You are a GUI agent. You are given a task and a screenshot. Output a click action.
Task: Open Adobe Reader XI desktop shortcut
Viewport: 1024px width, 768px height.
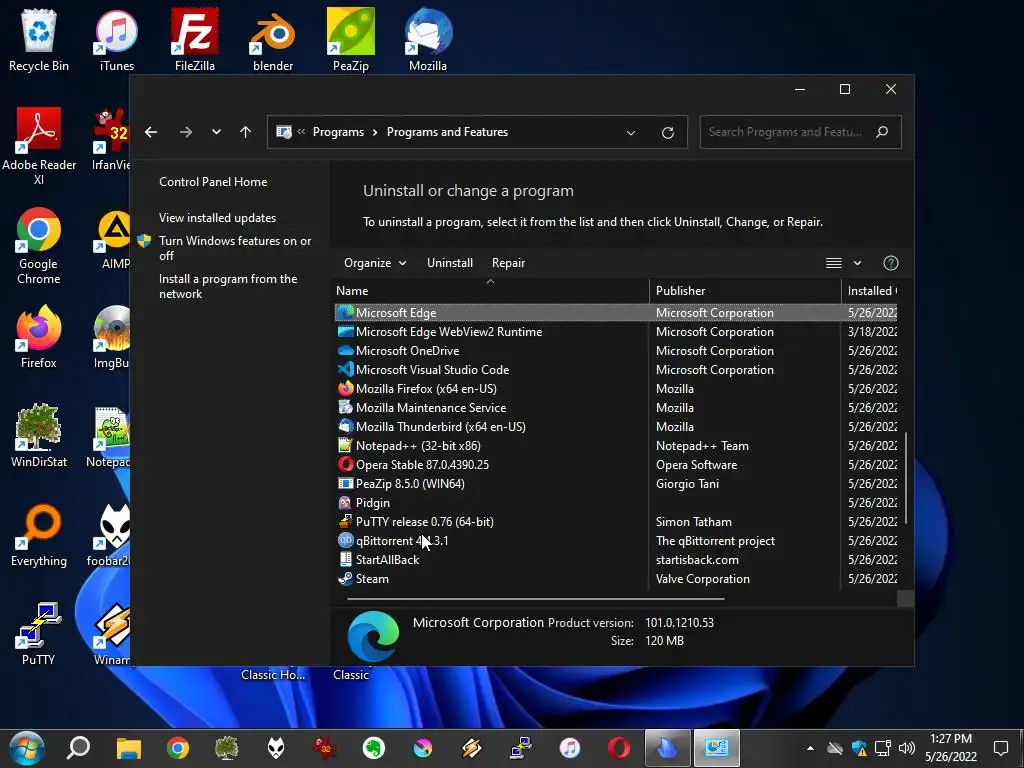pos(39,146)
